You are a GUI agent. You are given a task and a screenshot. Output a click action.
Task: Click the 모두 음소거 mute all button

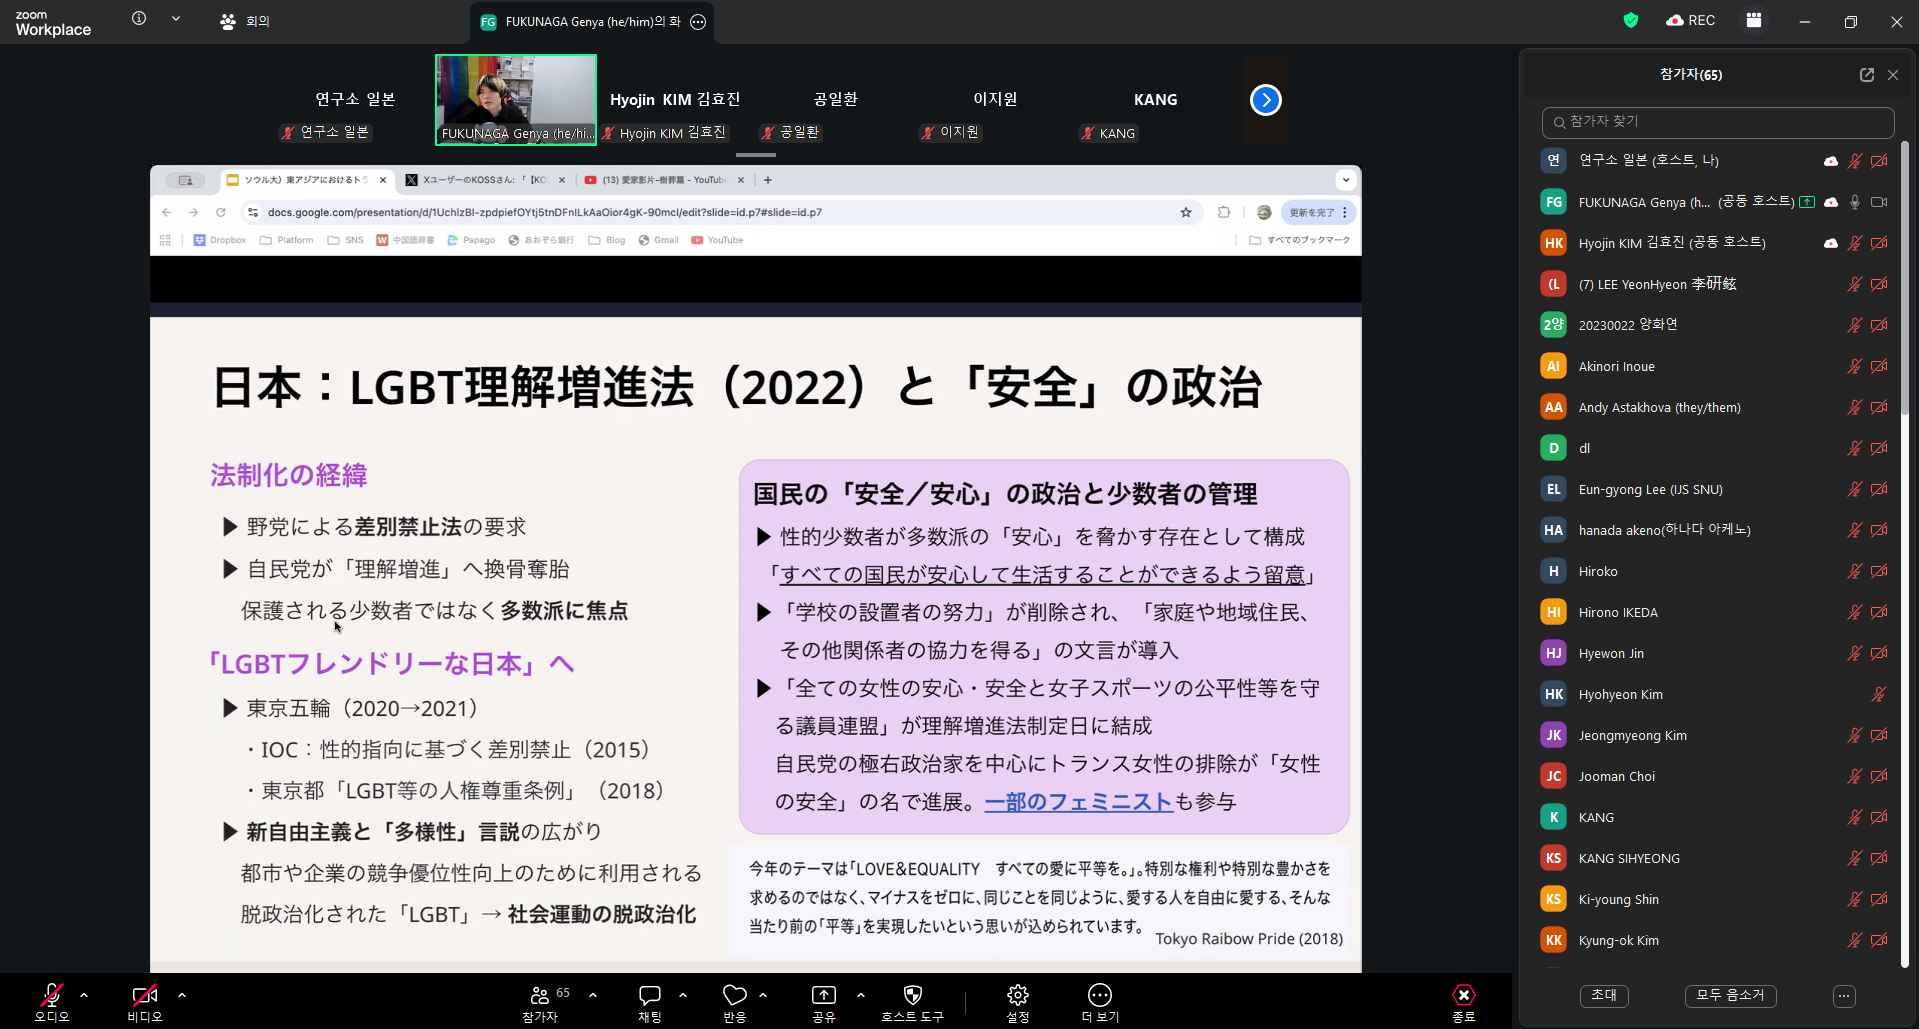(x=1730, y=995)
